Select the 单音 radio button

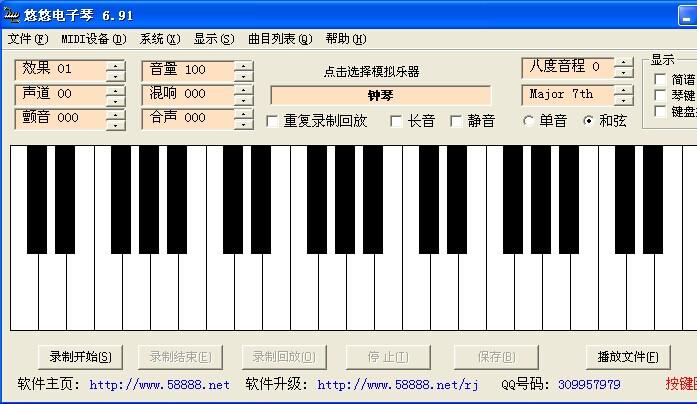(x=529, y=121)
